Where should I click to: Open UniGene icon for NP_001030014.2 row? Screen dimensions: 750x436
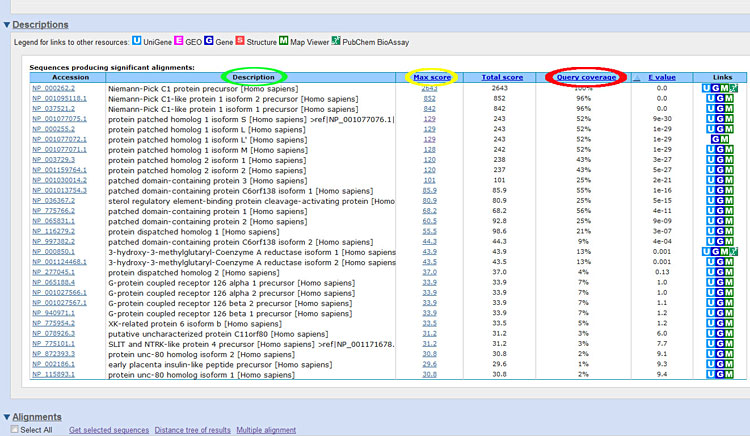coord(711,180)
